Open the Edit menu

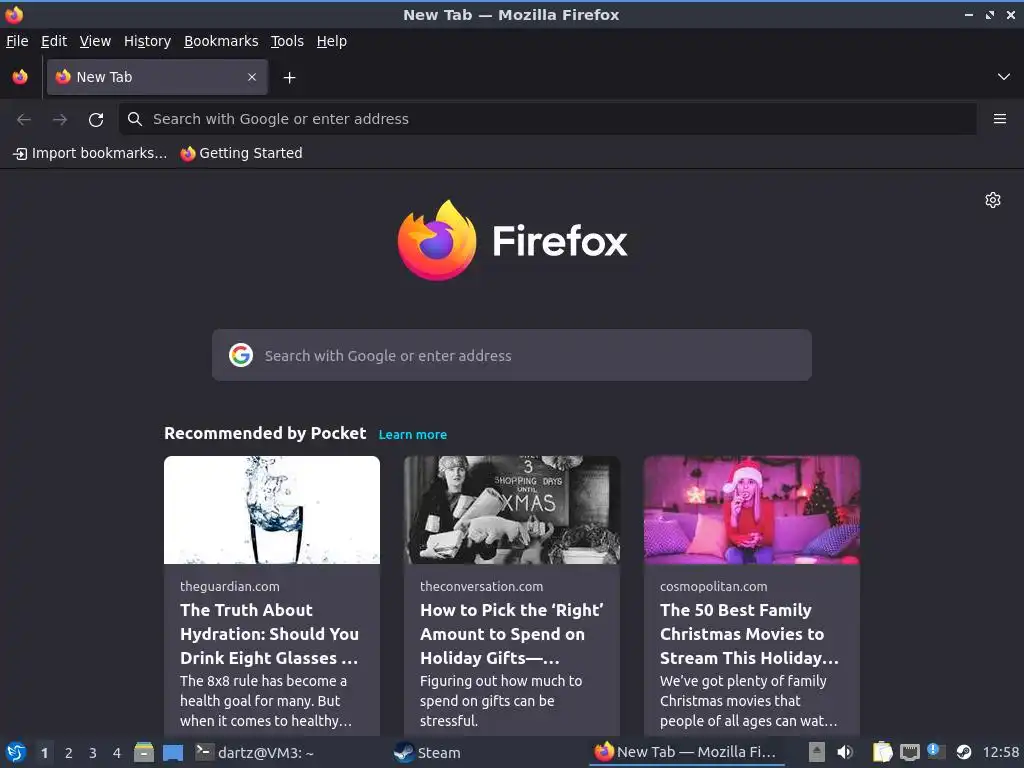click(x=54, y=41)
